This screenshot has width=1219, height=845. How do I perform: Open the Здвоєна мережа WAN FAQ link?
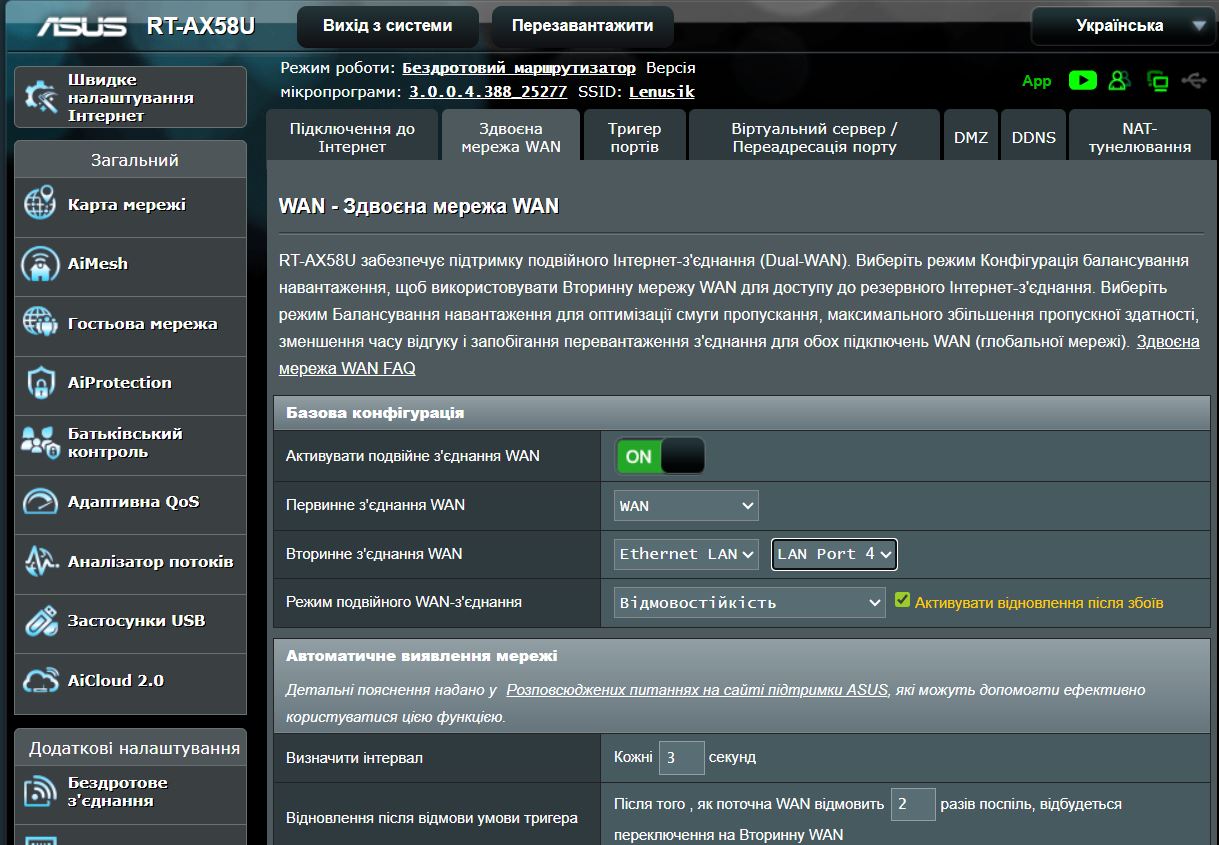point(347,368)
